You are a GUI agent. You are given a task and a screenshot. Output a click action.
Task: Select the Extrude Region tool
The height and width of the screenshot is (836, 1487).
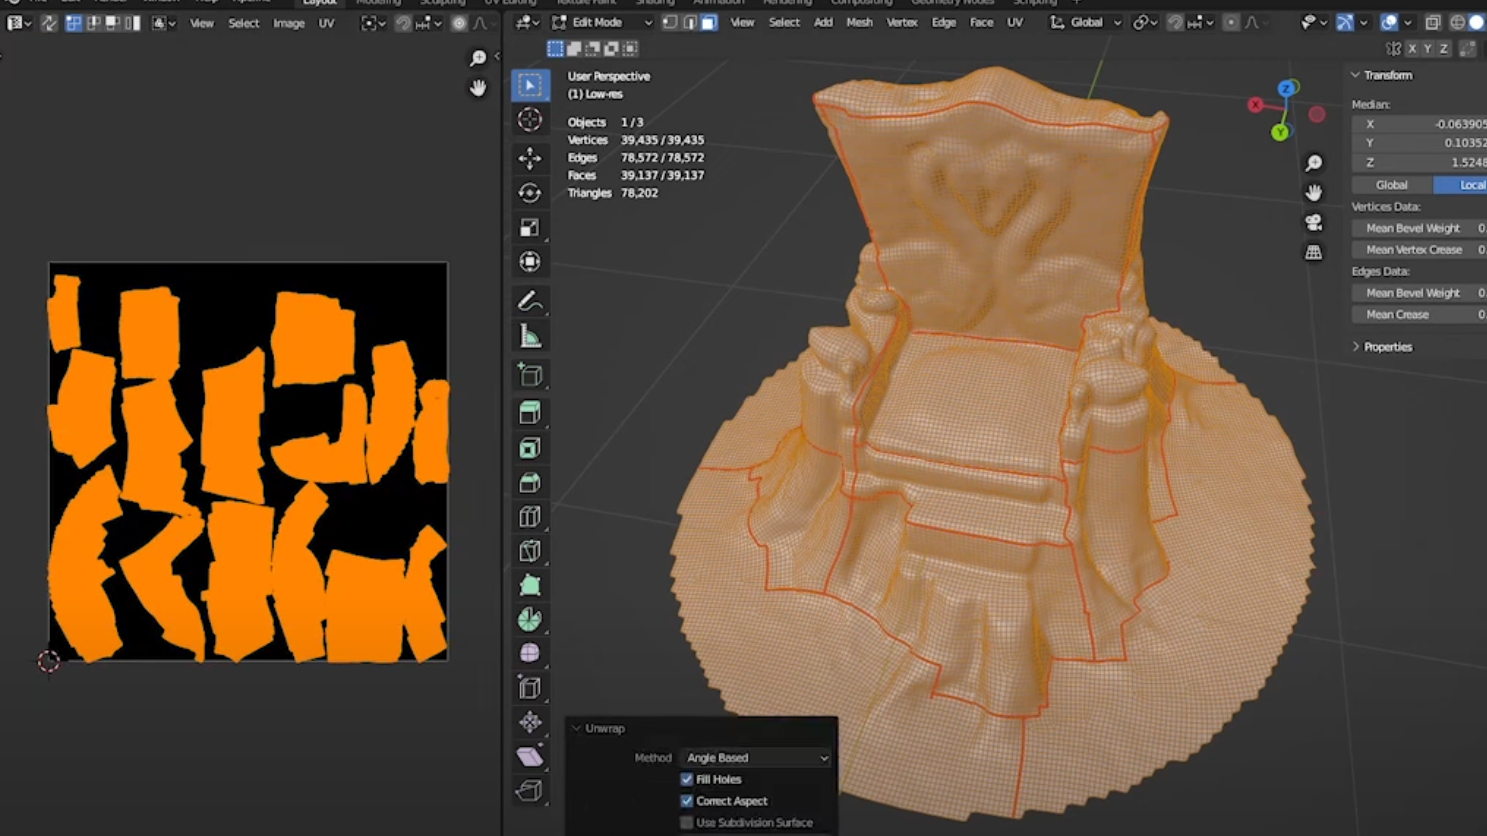tap(530, 412)
